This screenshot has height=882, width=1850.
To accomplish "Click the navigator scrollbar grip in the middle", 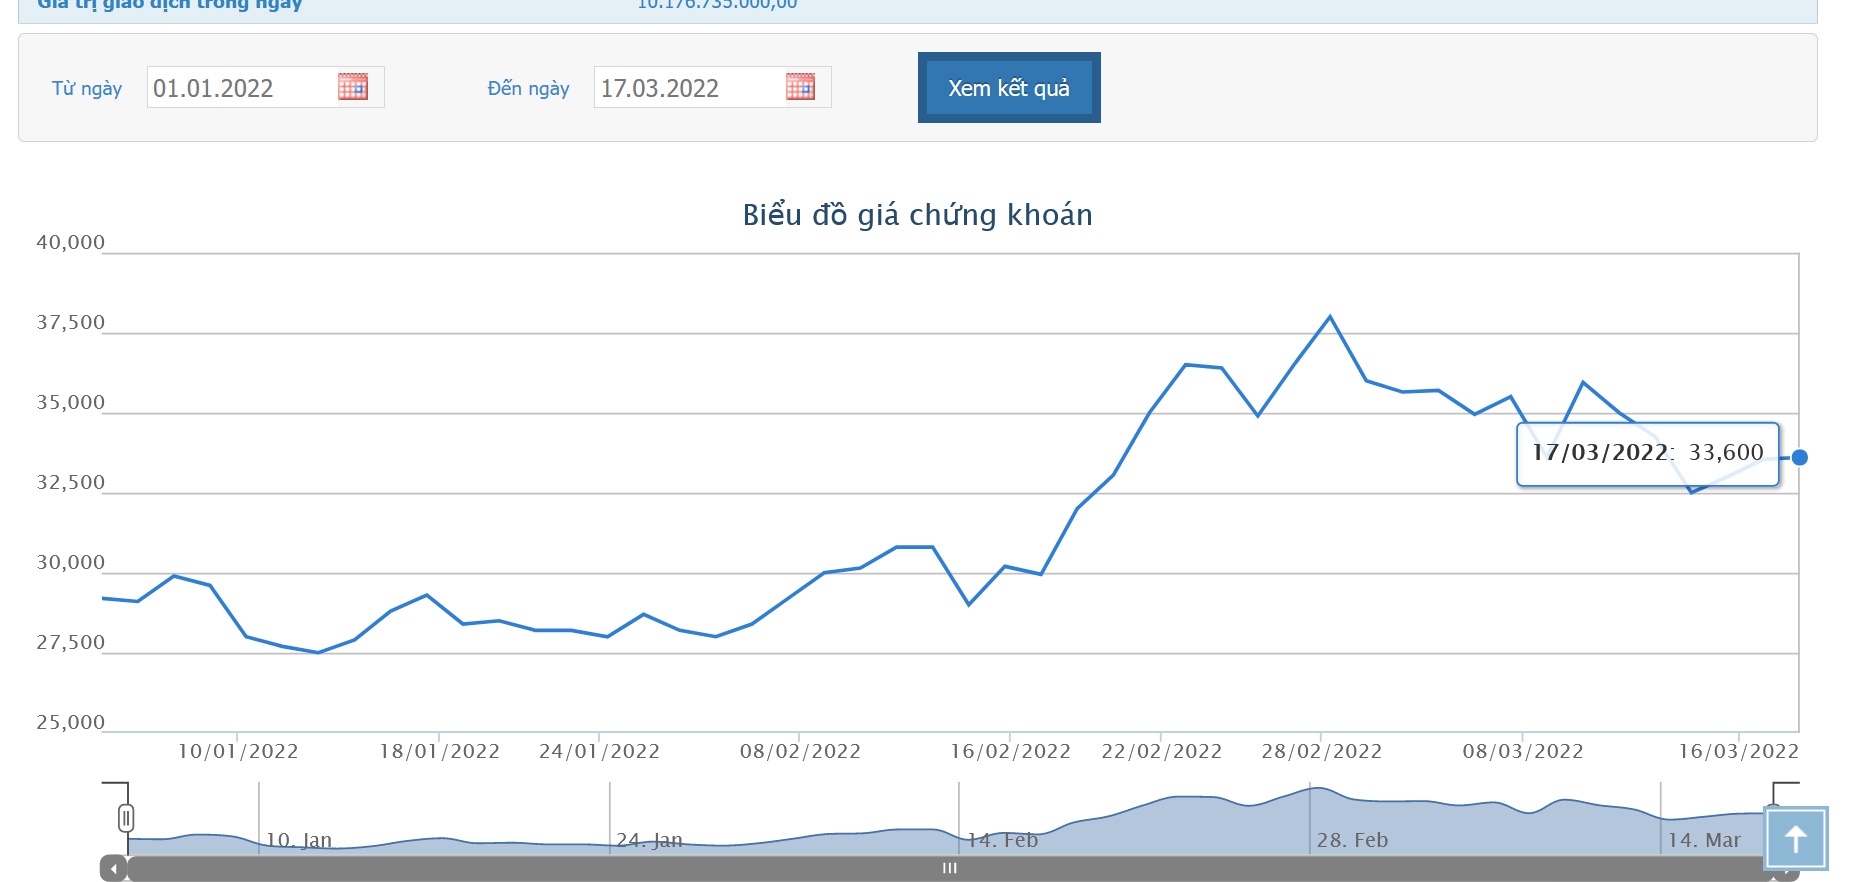I will point(949,868).
